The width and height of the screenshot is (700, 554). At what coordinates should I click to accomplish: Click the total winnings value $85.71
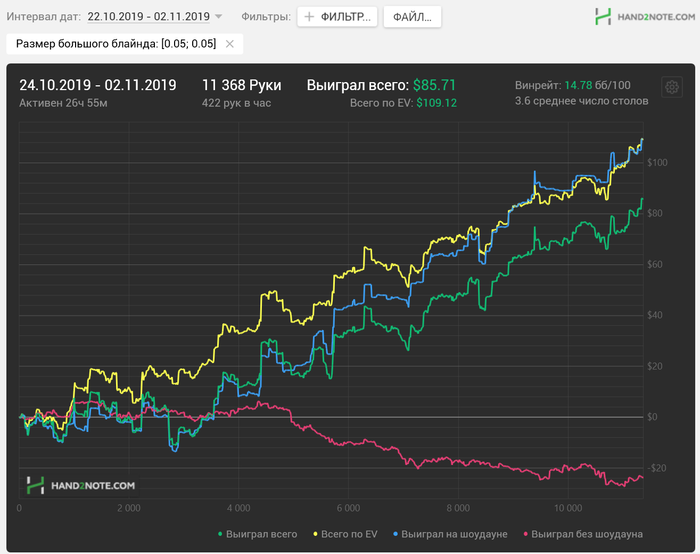coord(434,85)
